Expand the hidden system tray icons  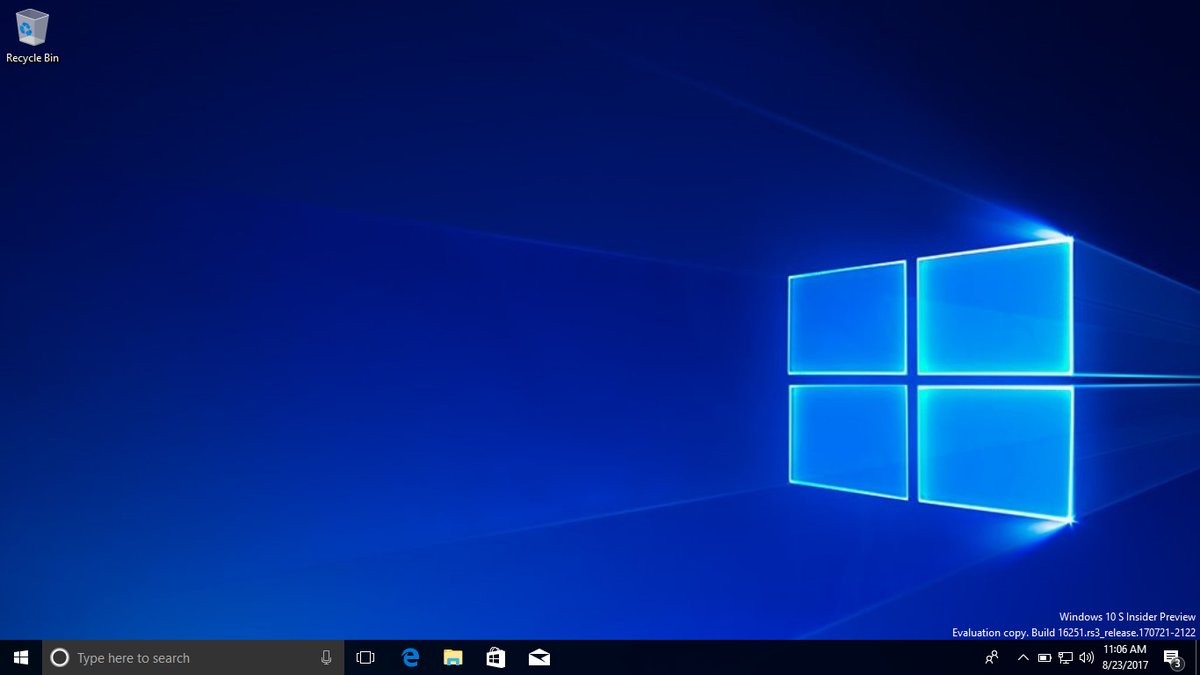(1022, 657)
